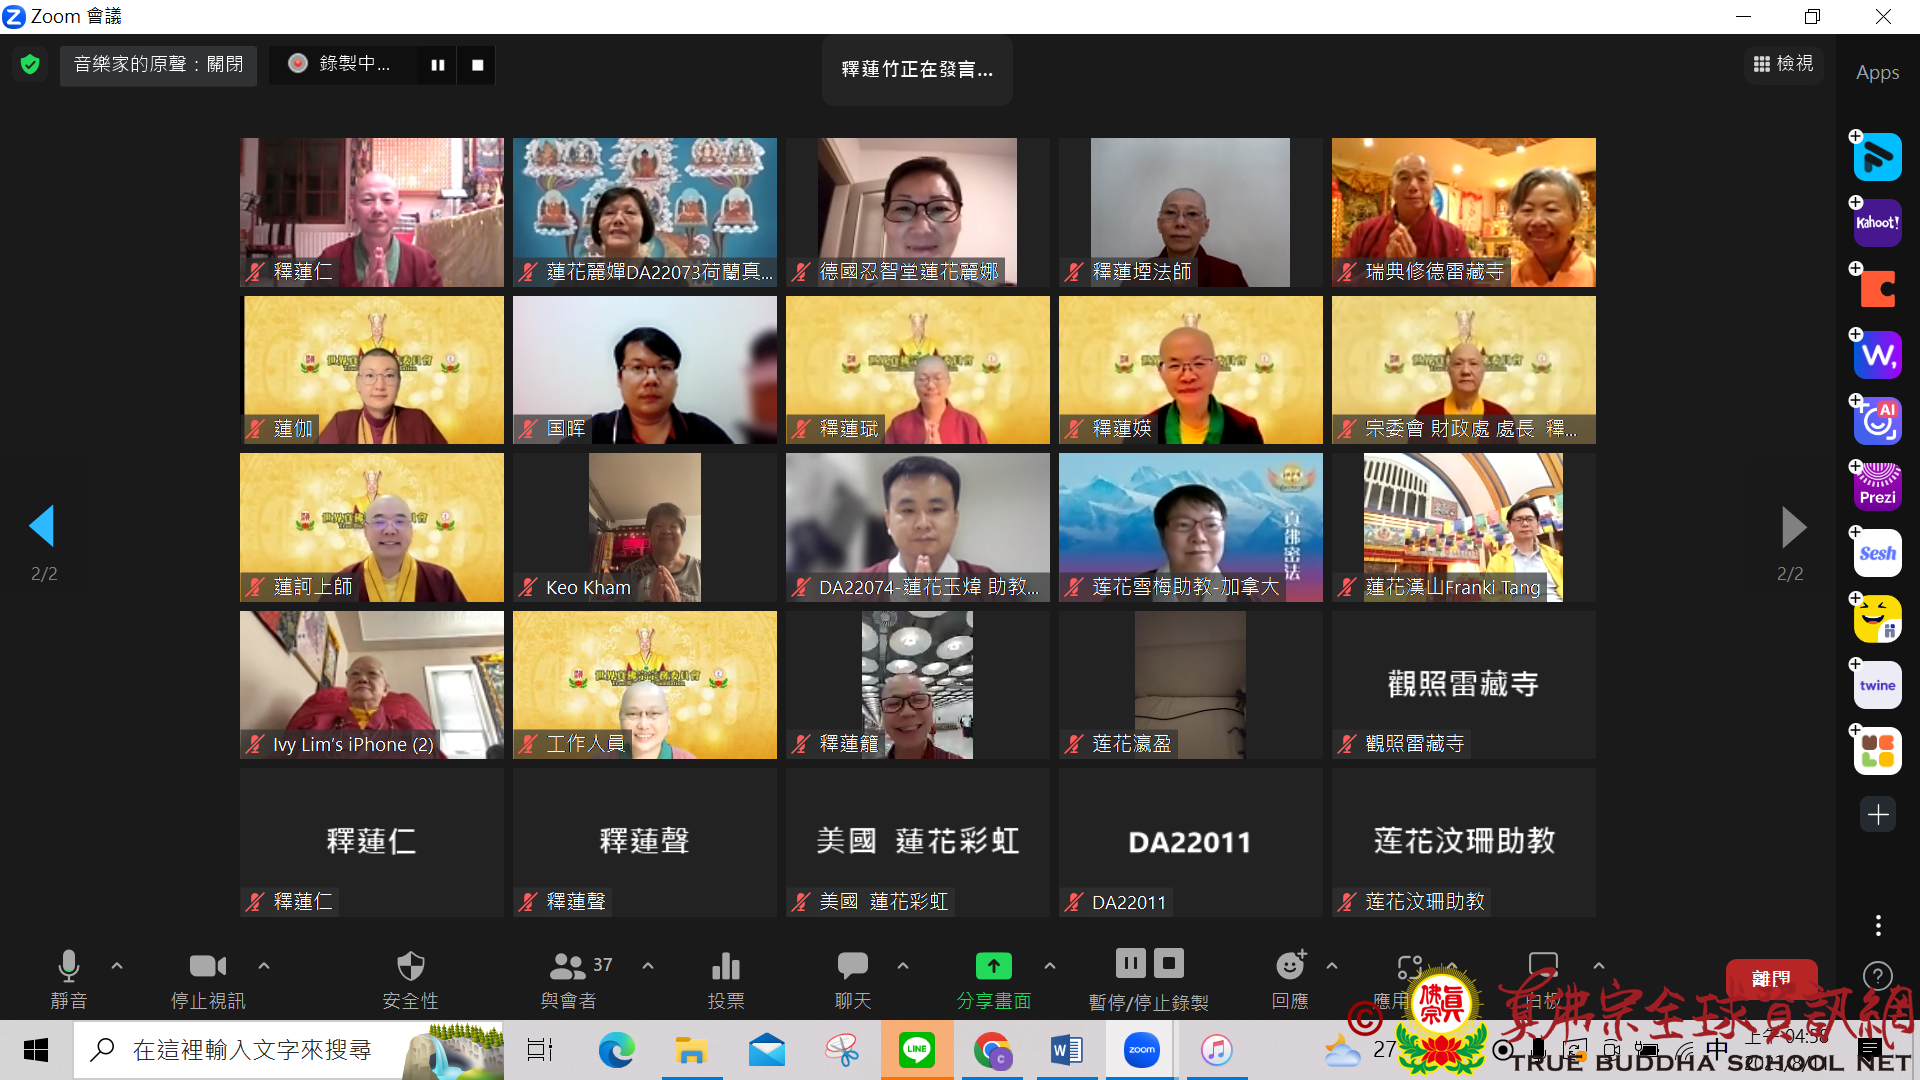Image resolution: width=1920 pixels, height=1080 pixels.
Task: Expand the participants options arrow
Action: (x=648, y=966)
